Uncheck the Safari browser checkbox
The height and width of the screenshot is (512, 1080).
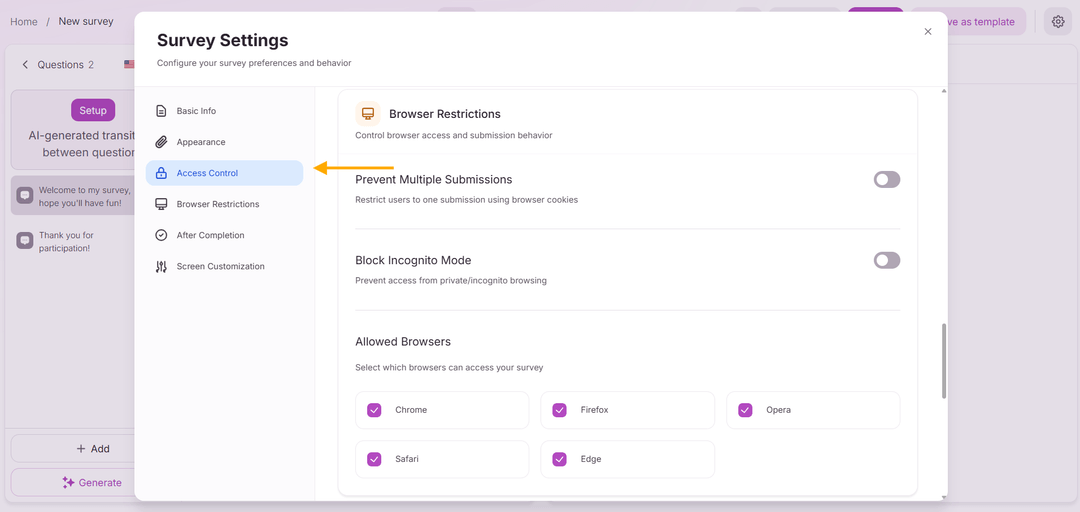[x=374, y=459]
